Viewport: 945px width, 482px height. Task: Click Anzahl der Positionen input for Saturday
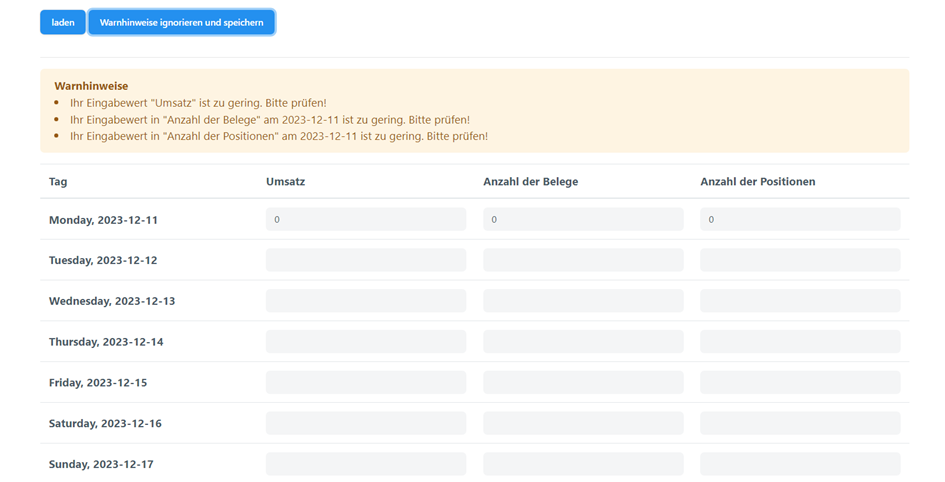click(800, 423)
